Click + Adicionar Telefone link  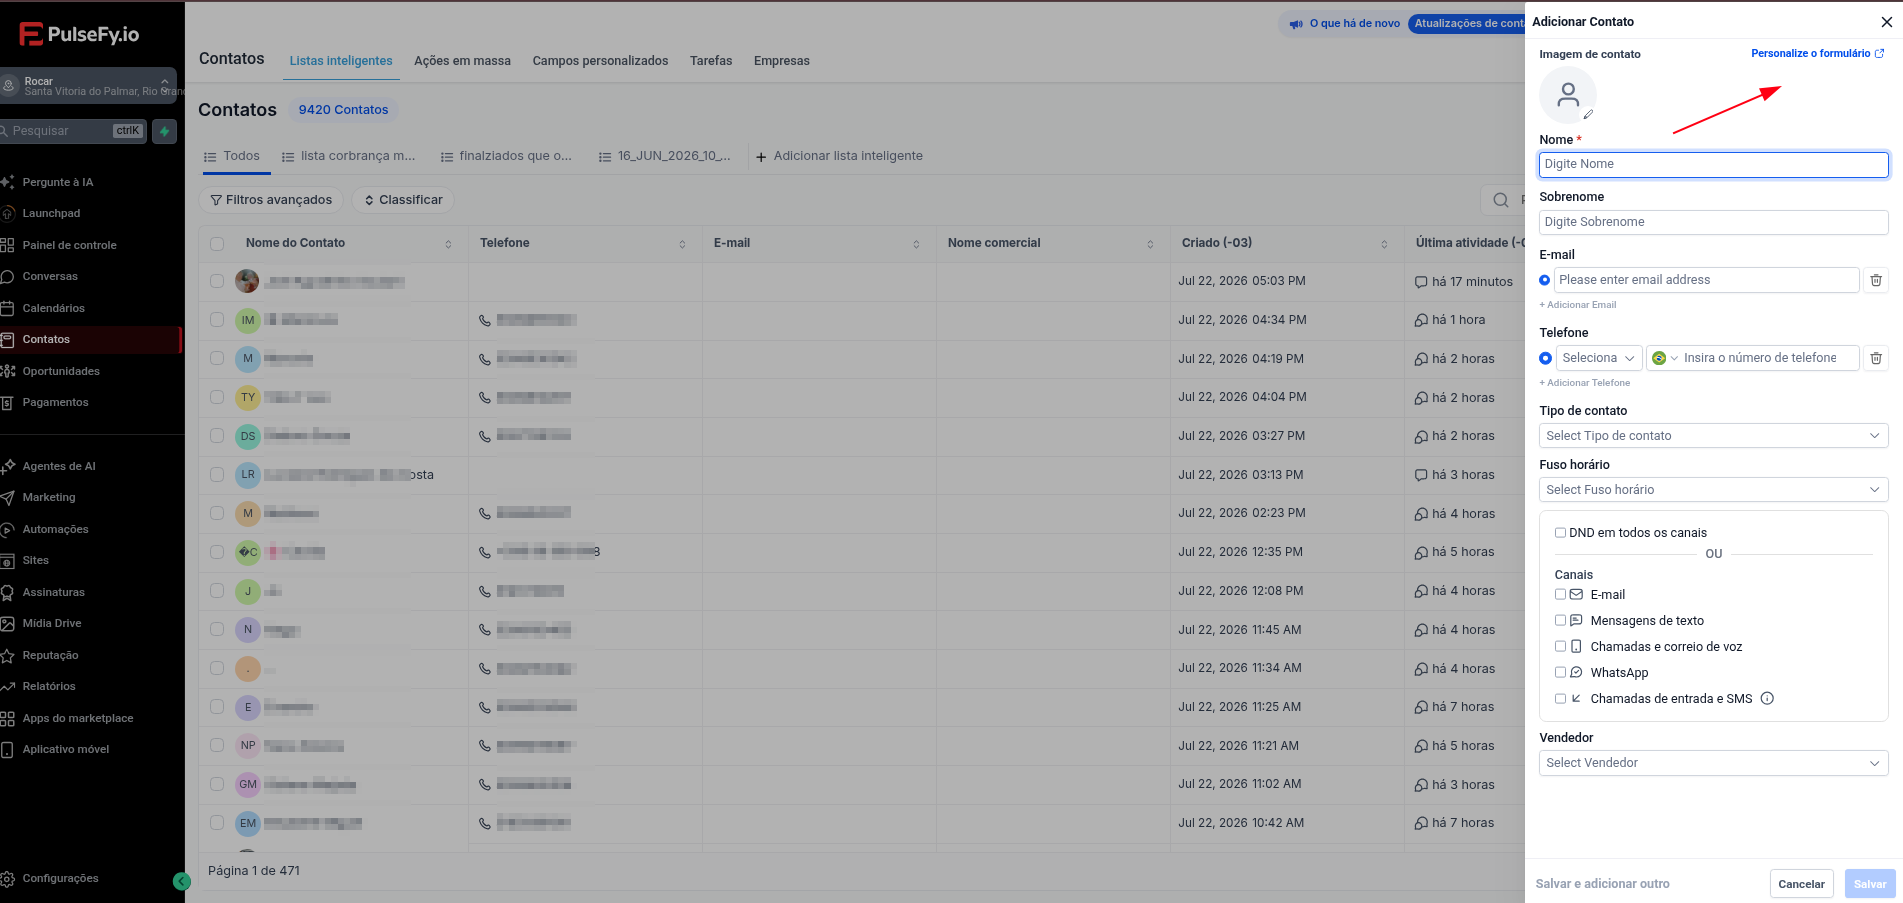[1585, 383]
